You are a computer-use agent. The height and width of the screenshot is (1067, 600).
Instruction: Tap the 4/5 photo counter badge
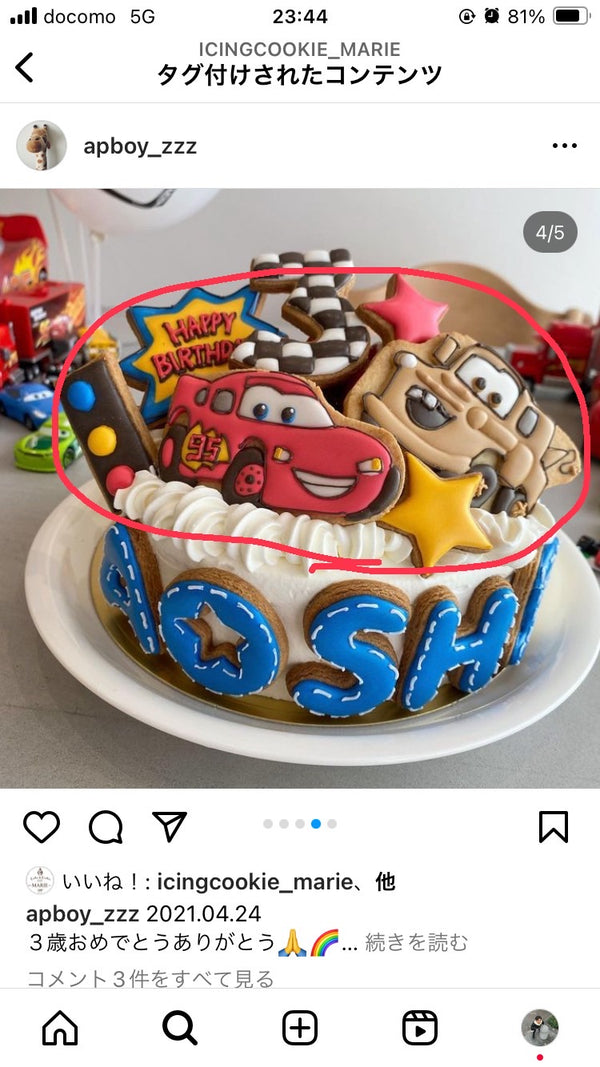(550, 233)
